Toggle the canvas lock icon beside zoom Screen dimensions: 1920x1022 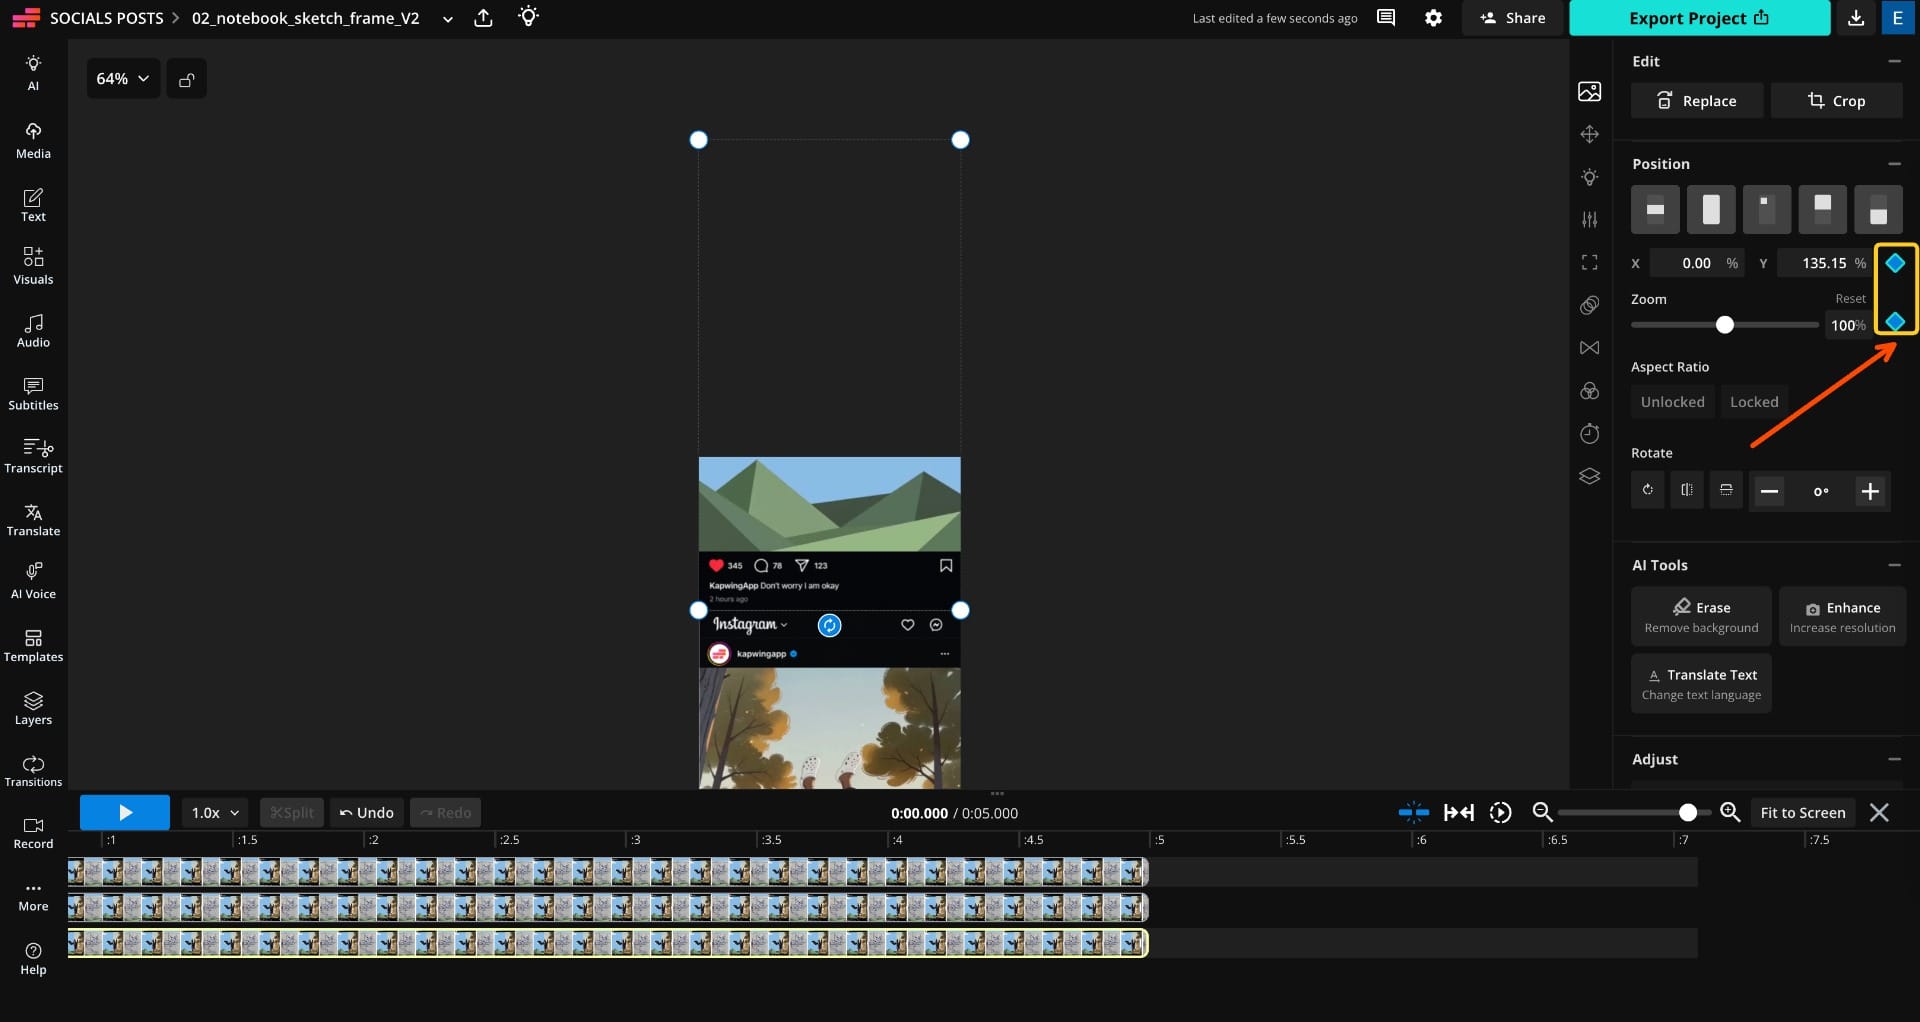[187, 79]
